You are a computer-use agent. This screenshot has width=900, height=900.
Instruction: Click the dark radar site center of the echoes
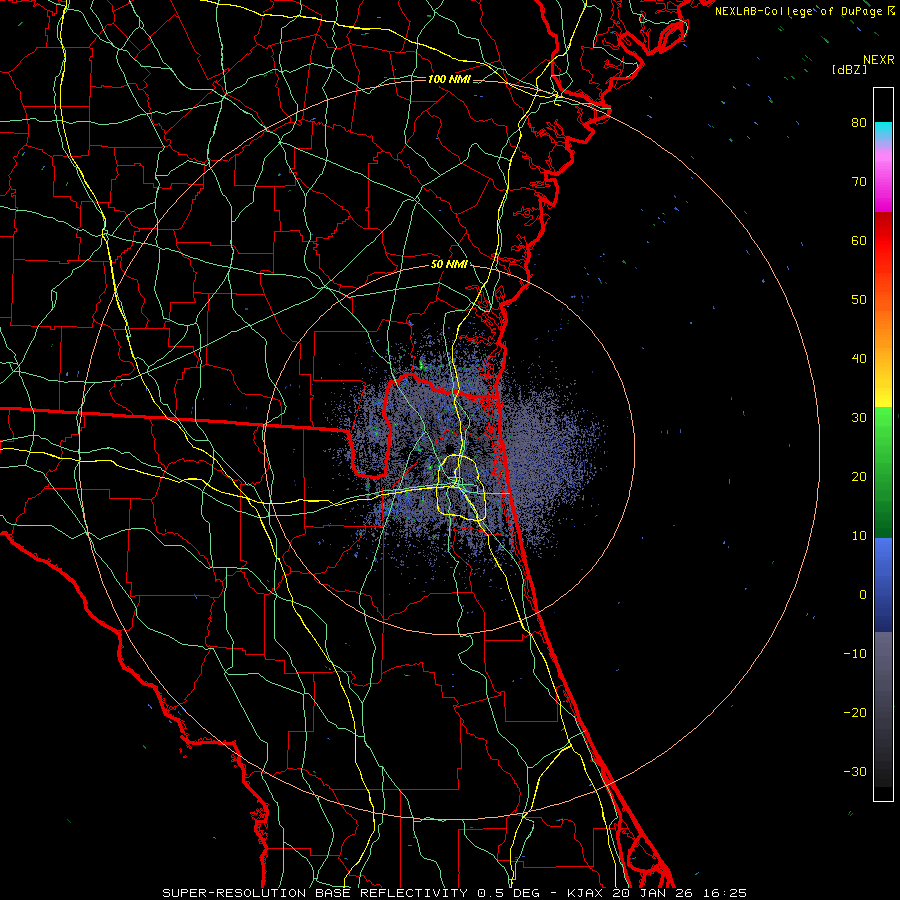pyautogui.click(x=450, y=449)
